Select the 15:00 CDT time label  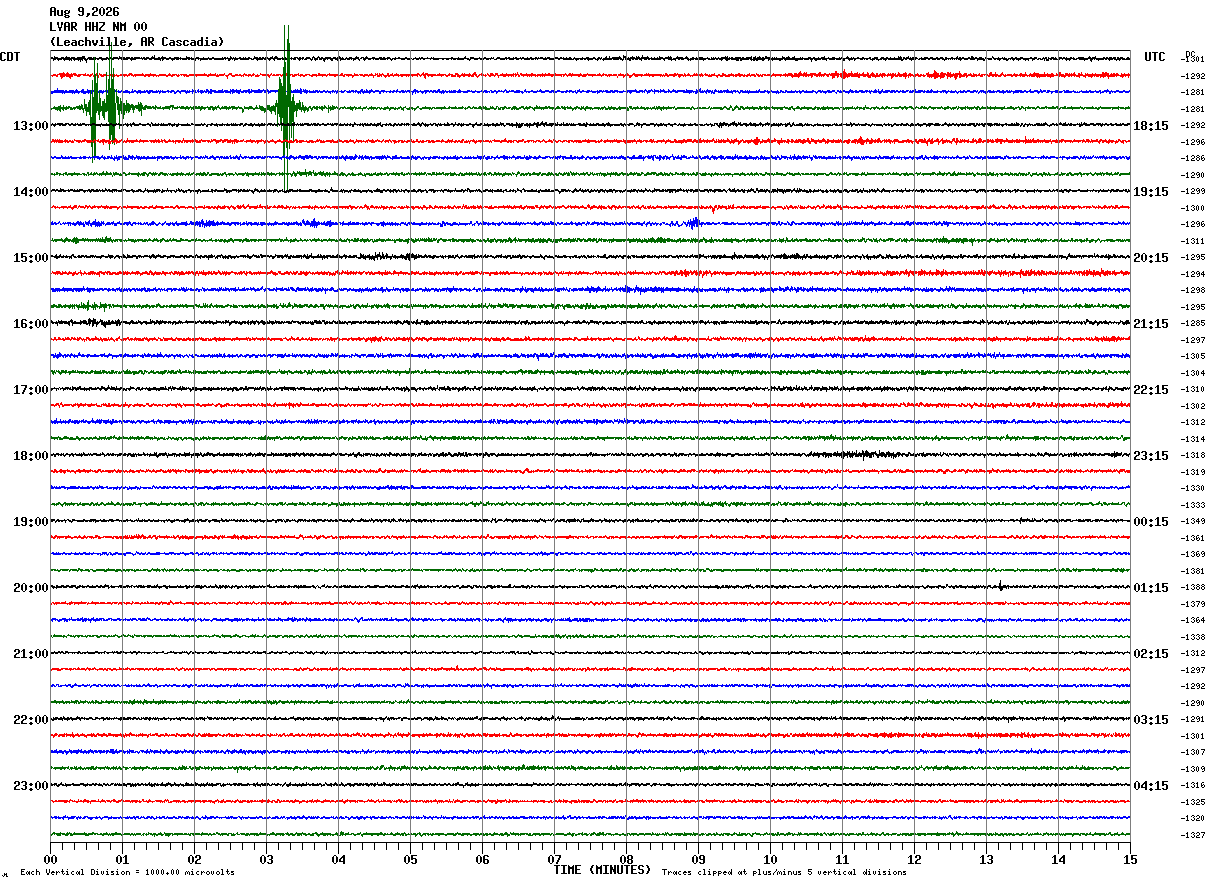coord(30,258)
